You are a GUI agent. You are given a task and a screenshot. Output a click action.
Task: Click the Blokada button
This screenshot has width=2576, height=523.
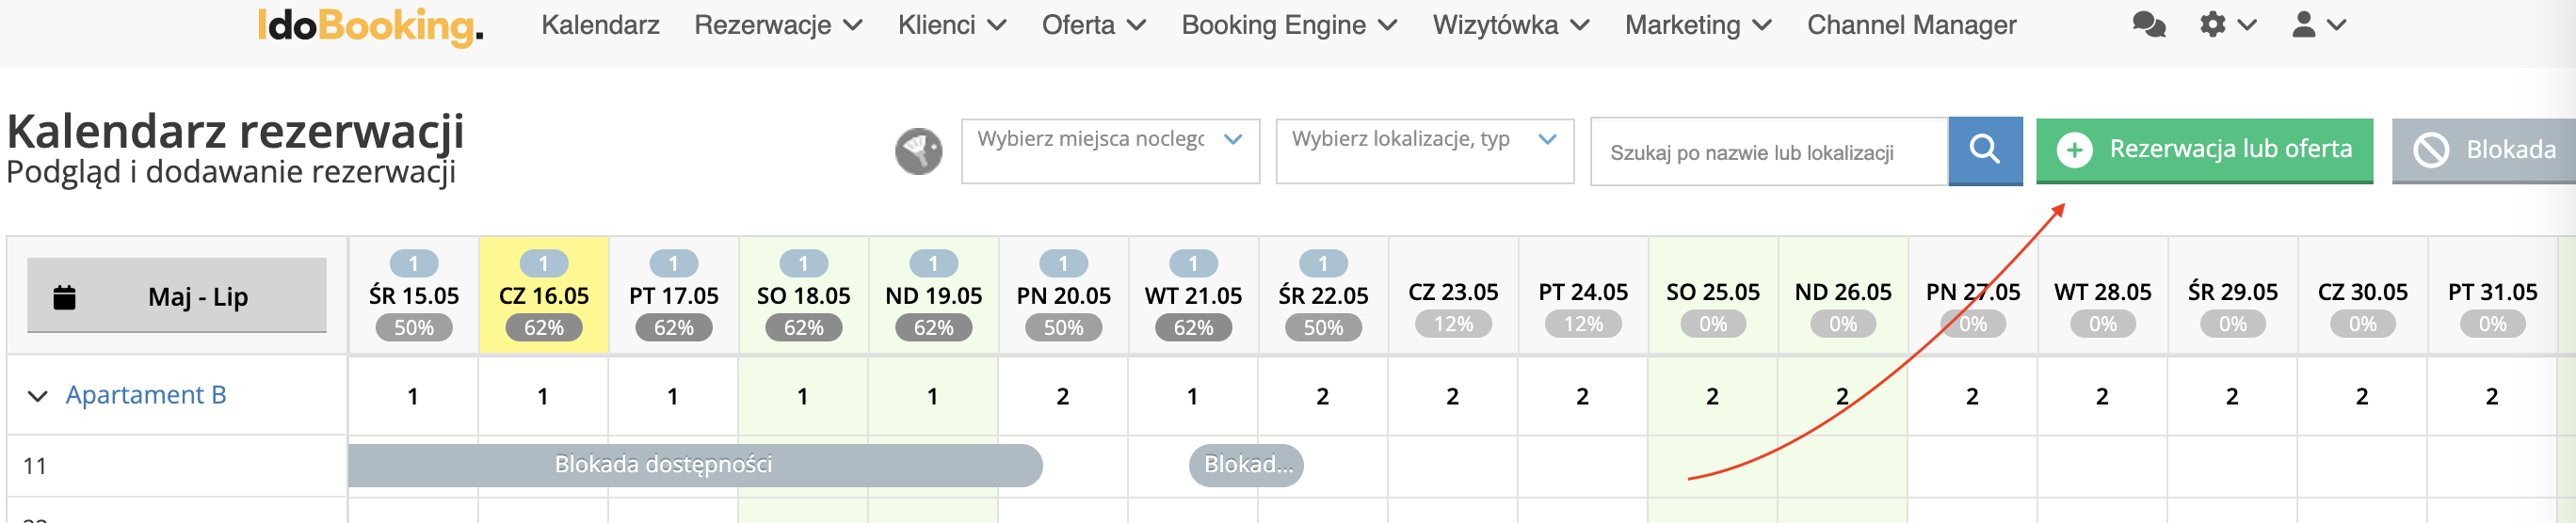click(2484, 151)
